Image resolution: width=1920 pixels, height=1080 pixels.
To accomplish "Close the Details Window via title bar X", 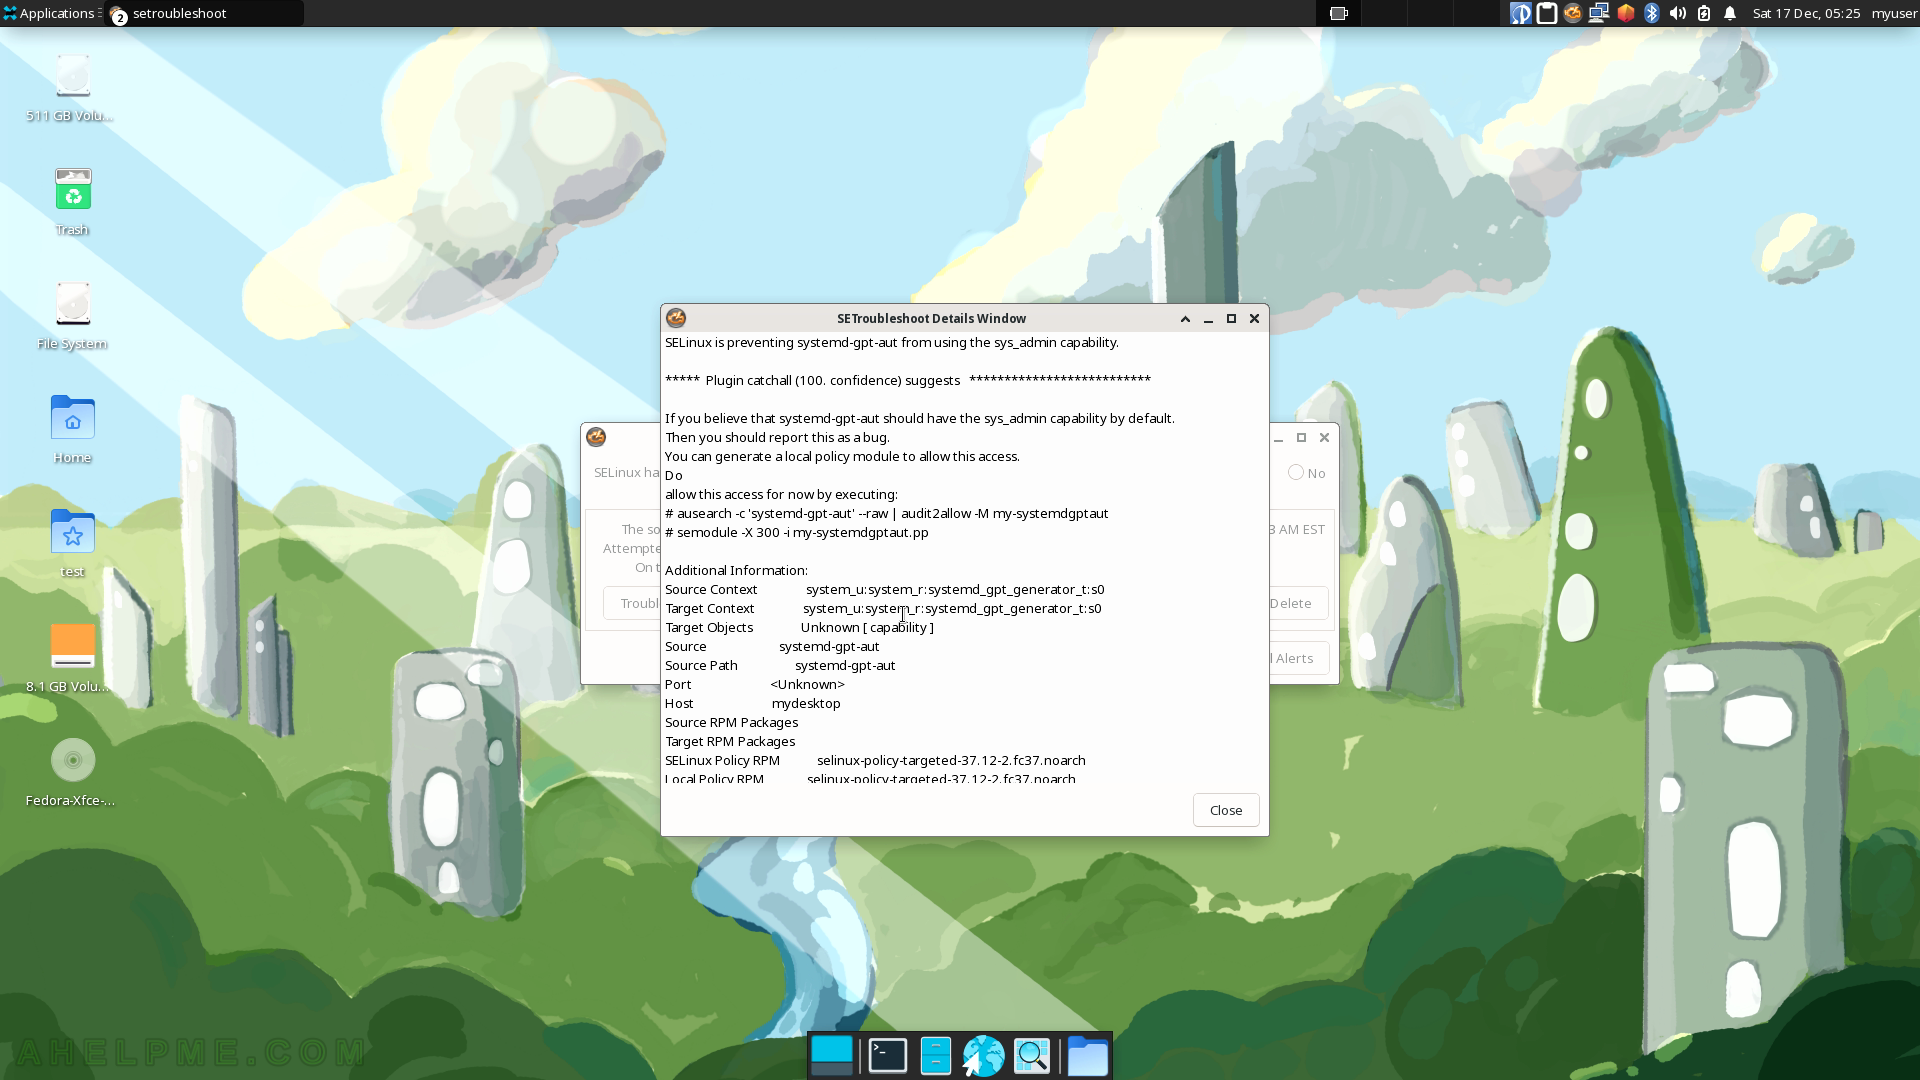I will click(1254, 319).
